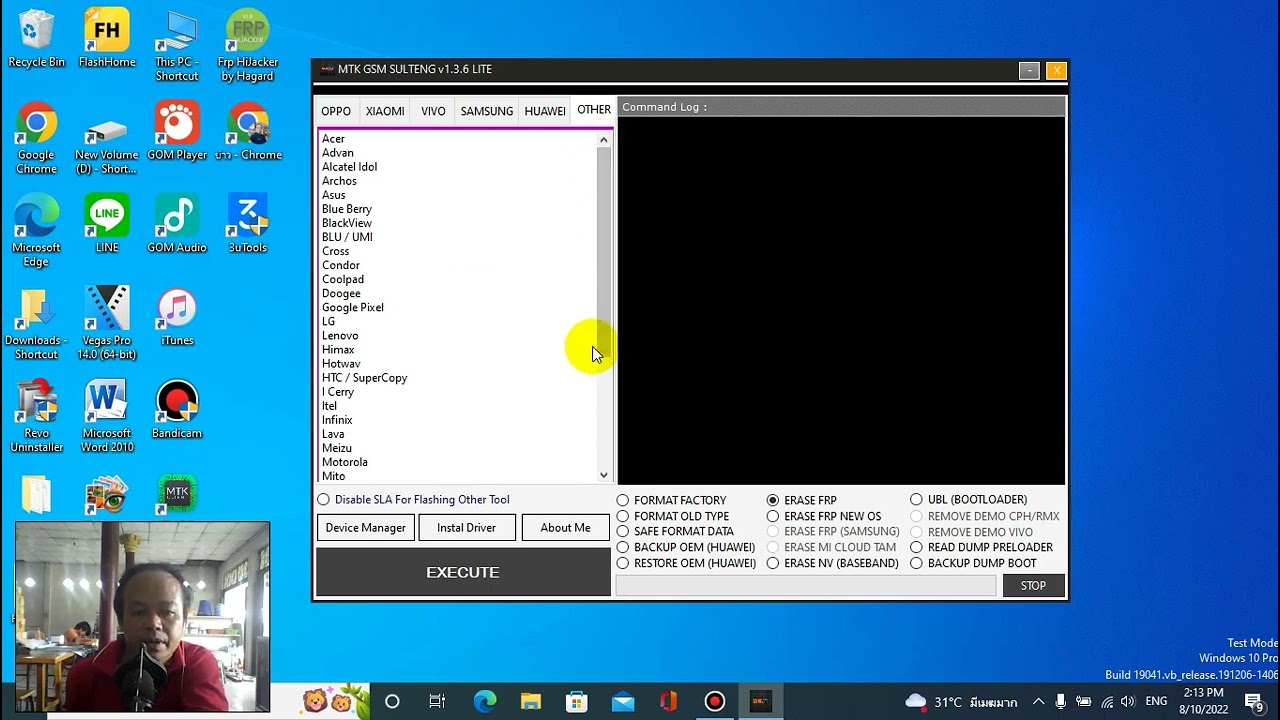Launch Vegas Pro 14.0 desktop icon
Image resolution: width=1280 pixels, height=720 pixels.
point(107,325)
